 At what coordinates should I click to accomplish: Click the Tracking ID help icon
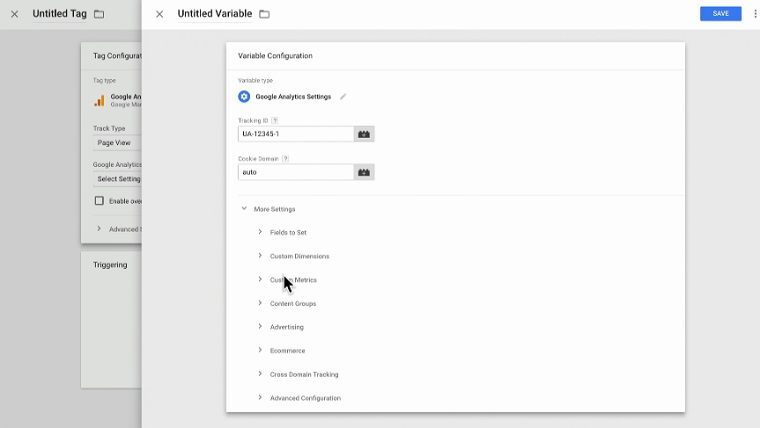275,120
